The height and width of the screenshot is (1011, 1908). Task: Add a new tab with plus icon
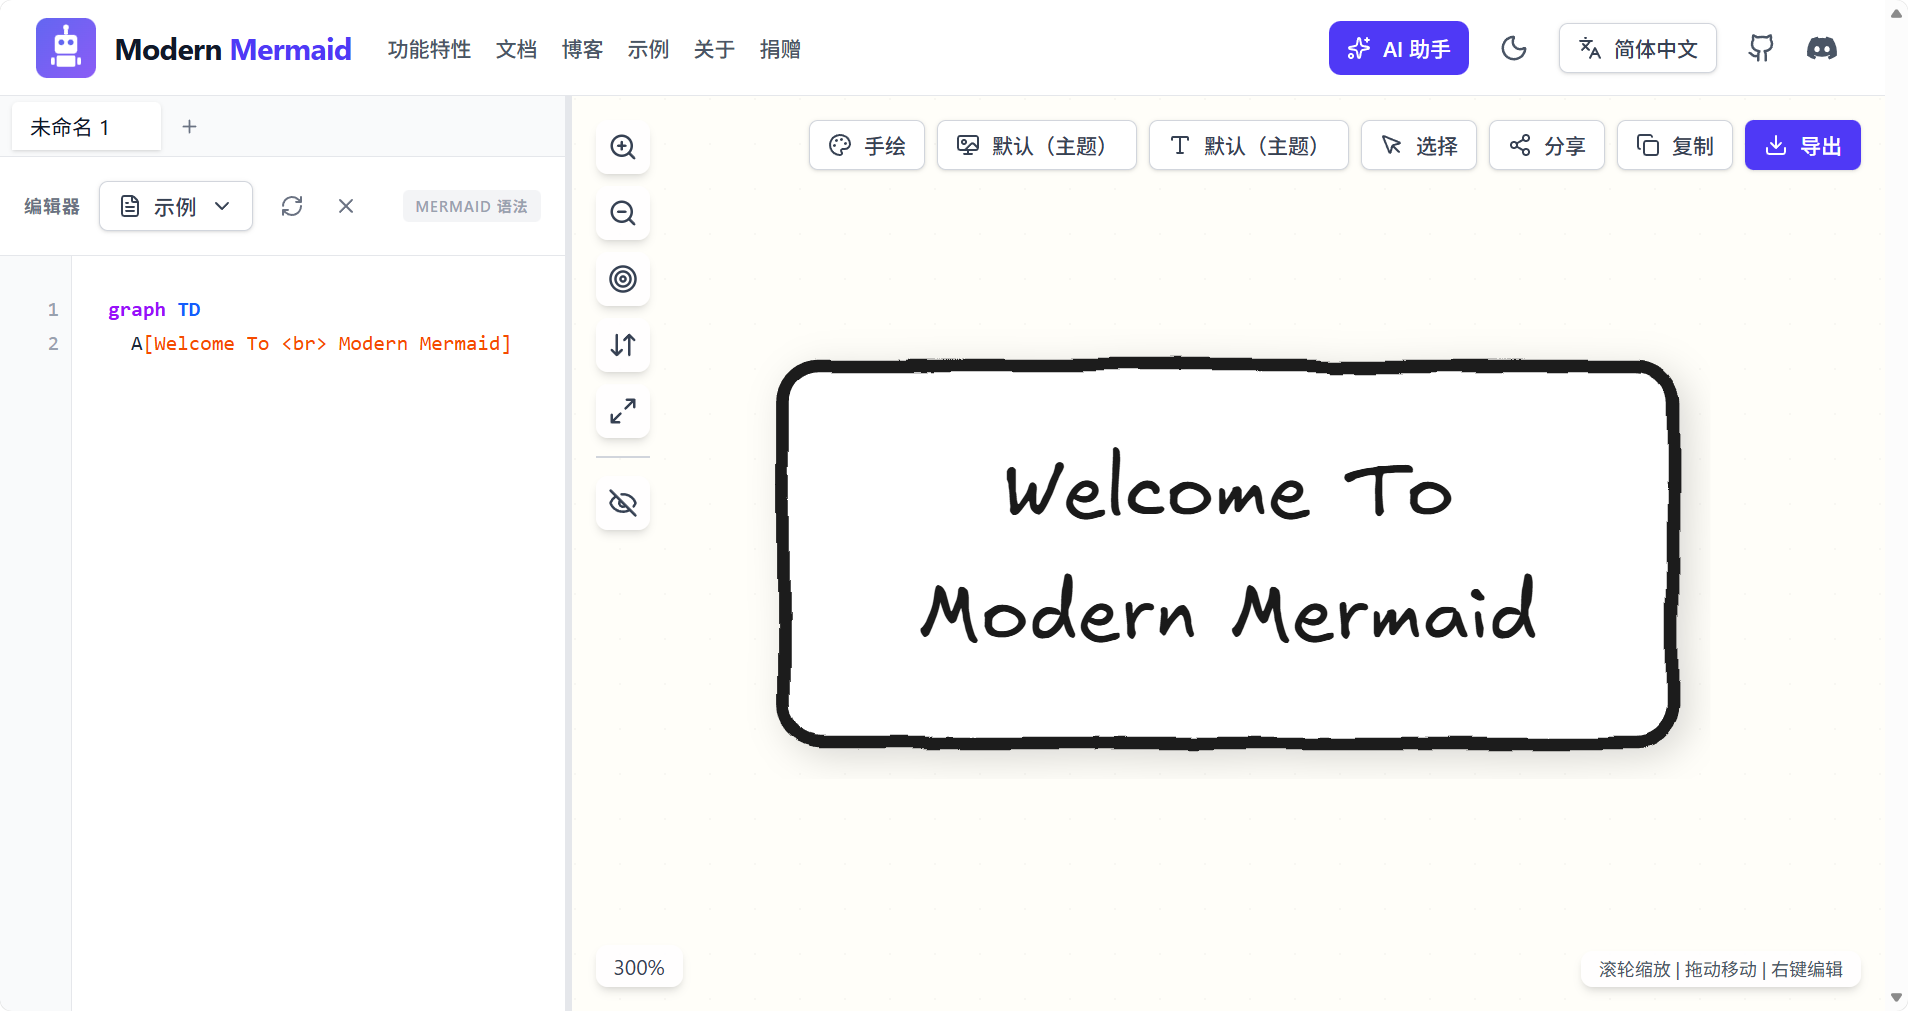[189, 126]
